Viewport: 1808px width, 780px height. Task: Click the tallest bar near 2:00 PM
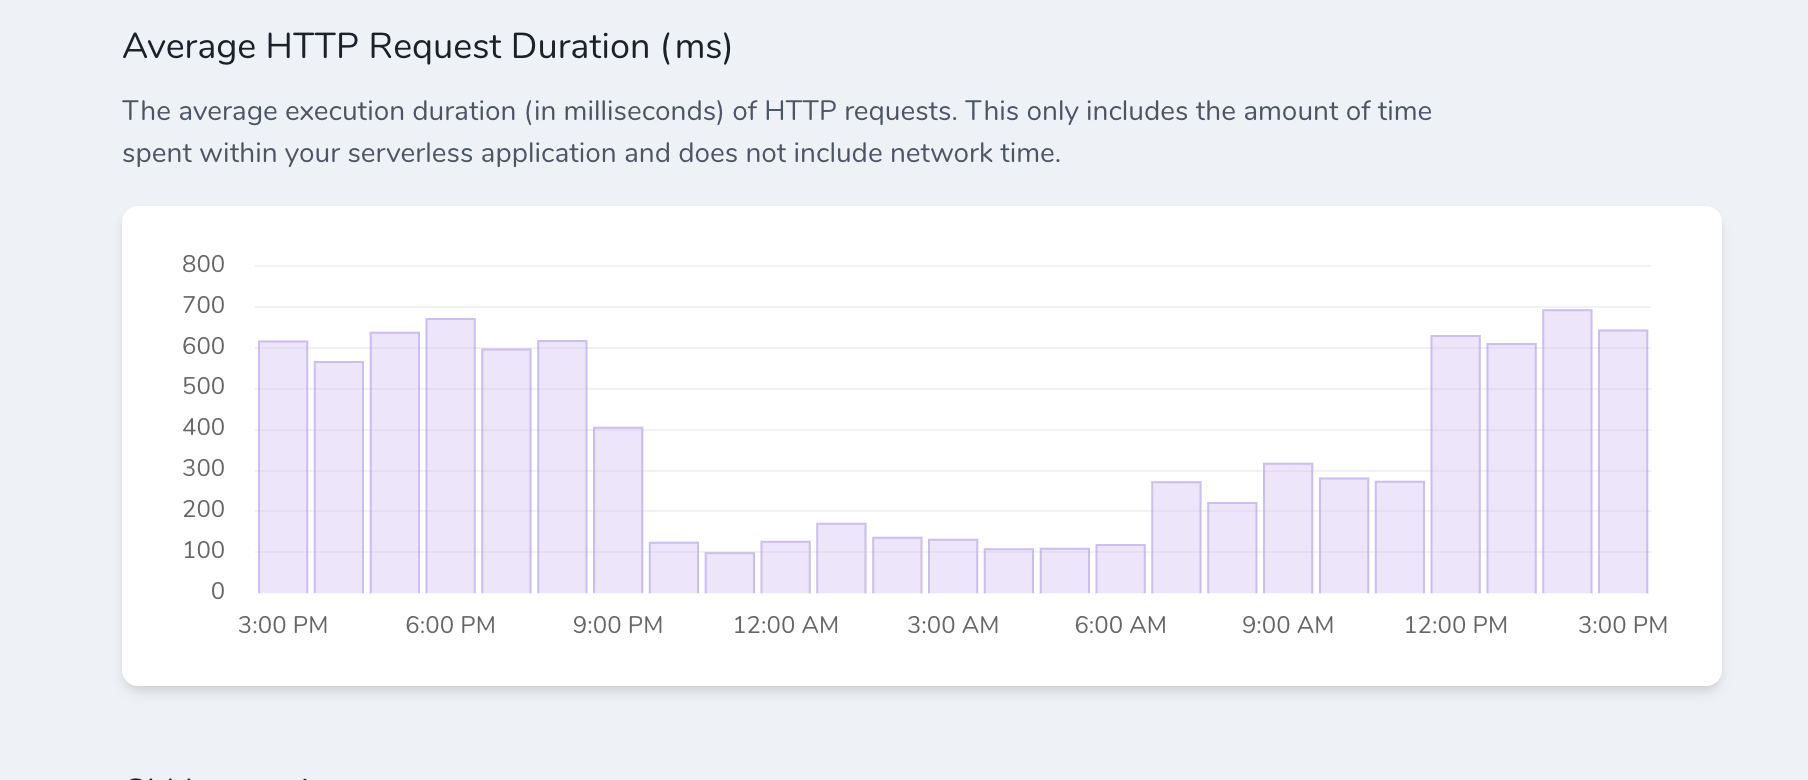1567,451
